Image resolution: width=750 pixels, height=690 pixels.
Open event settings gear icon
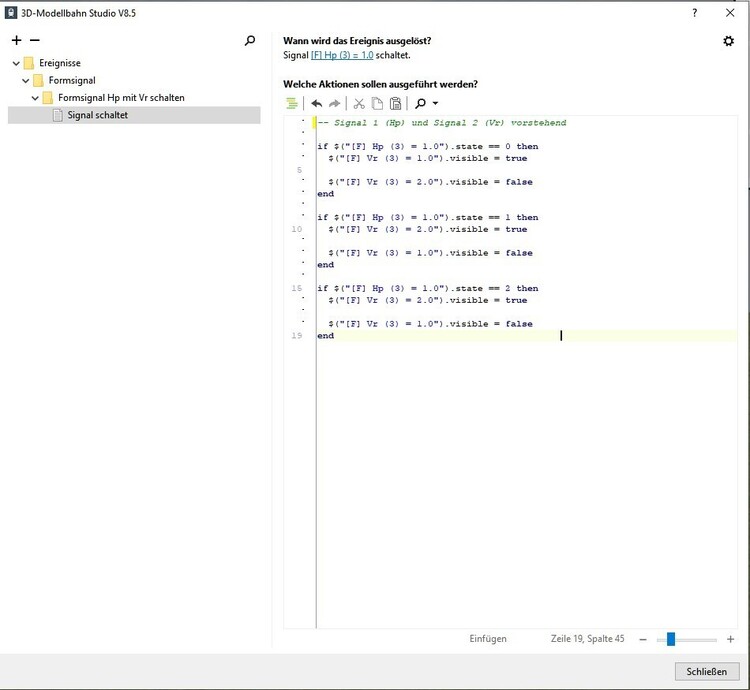pyautogui.click(x=728, y=41)
